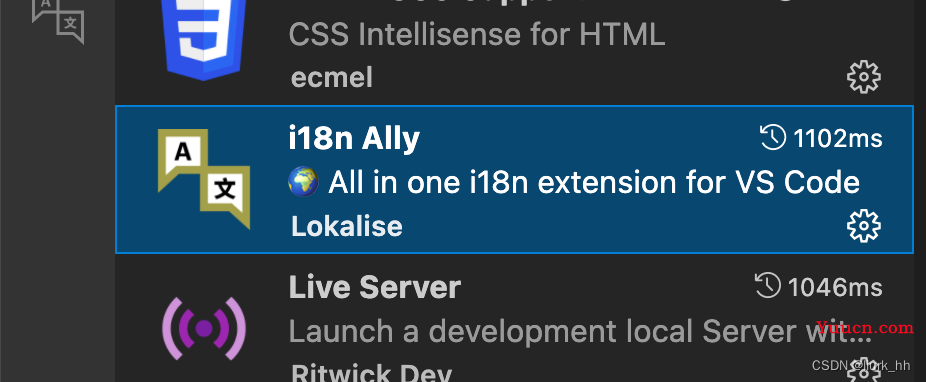
Task: Click the red Yuucn.com watermark text
Action: coord(865,327)
